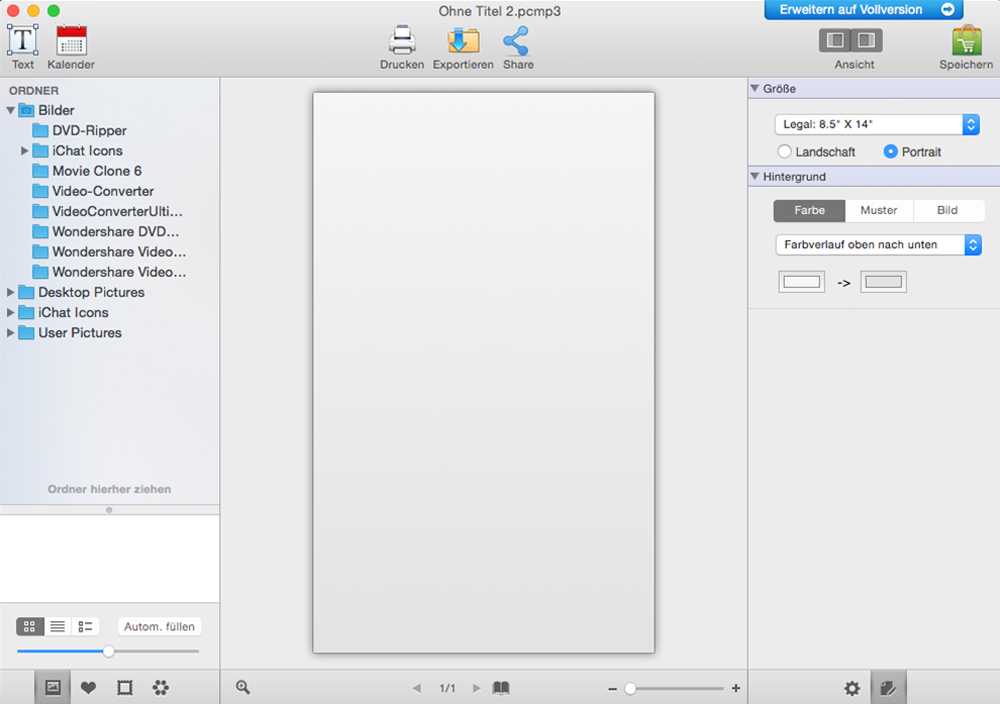The width and height of the screenshot is (1000, 704).
Task: Select the Landschaft orientation option
Action: coord(785,152)
